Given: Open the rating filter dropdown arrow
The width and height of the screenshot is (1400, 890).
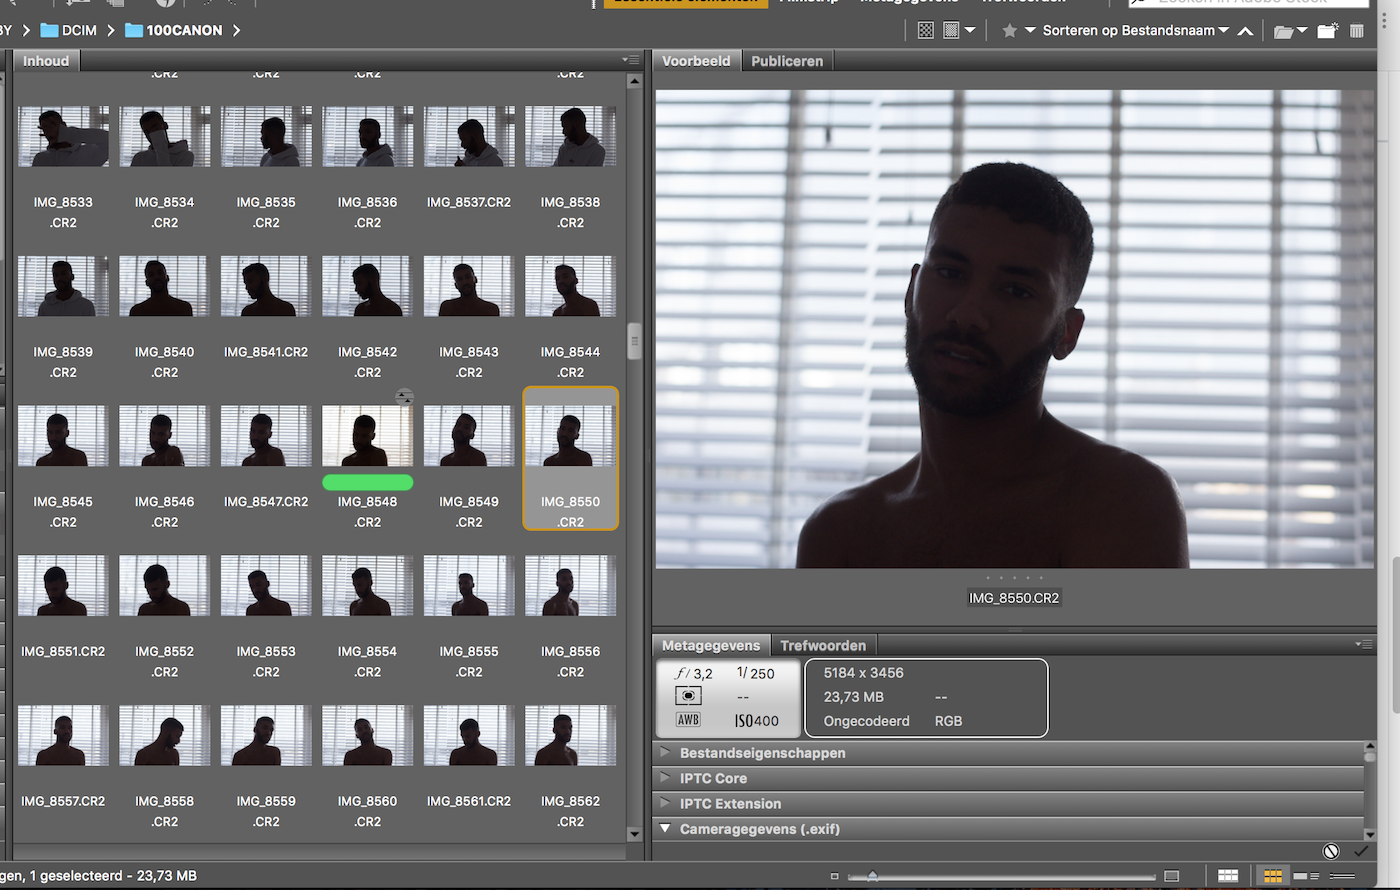Looking at the screenshot, I should click(1030, 31).
